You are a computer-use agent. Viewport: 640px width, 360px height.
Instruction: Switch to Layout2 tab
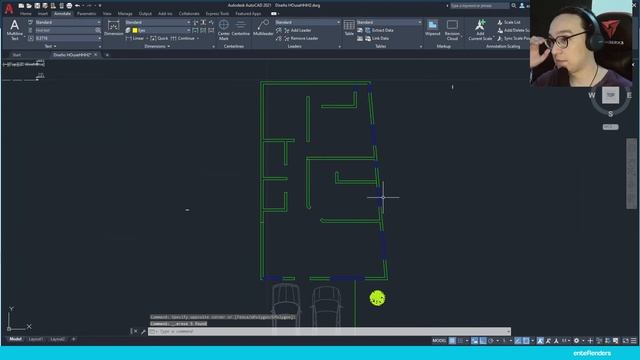(x=58, y=339)
